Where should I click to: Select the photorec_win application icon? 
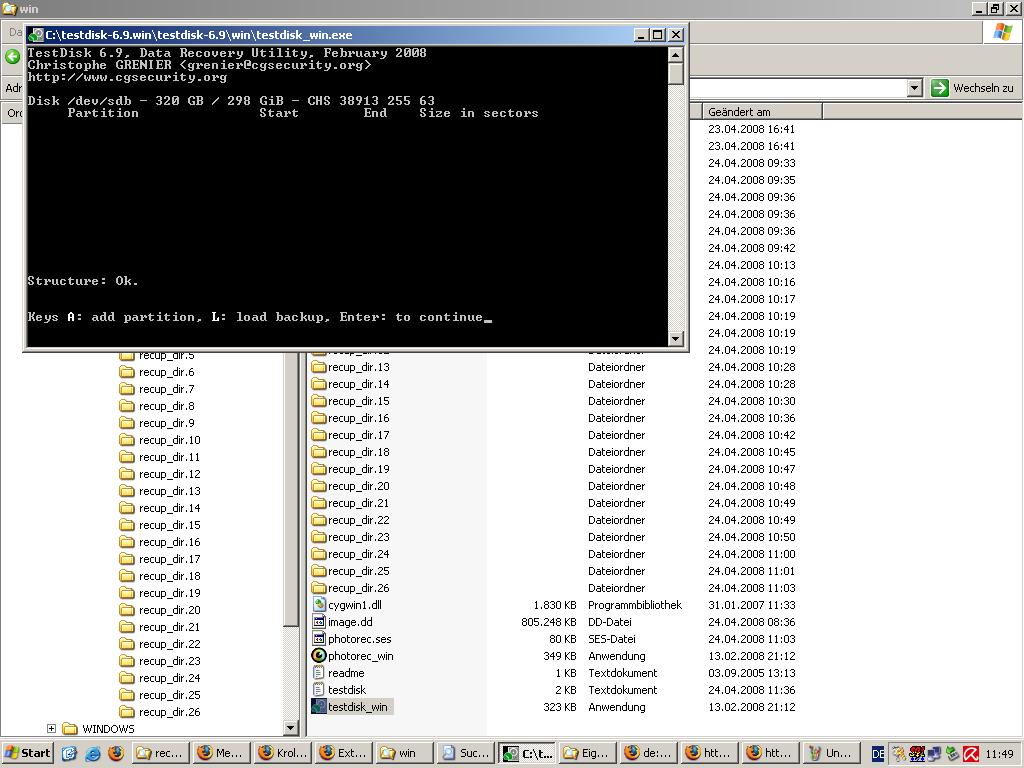coord(319,656)
